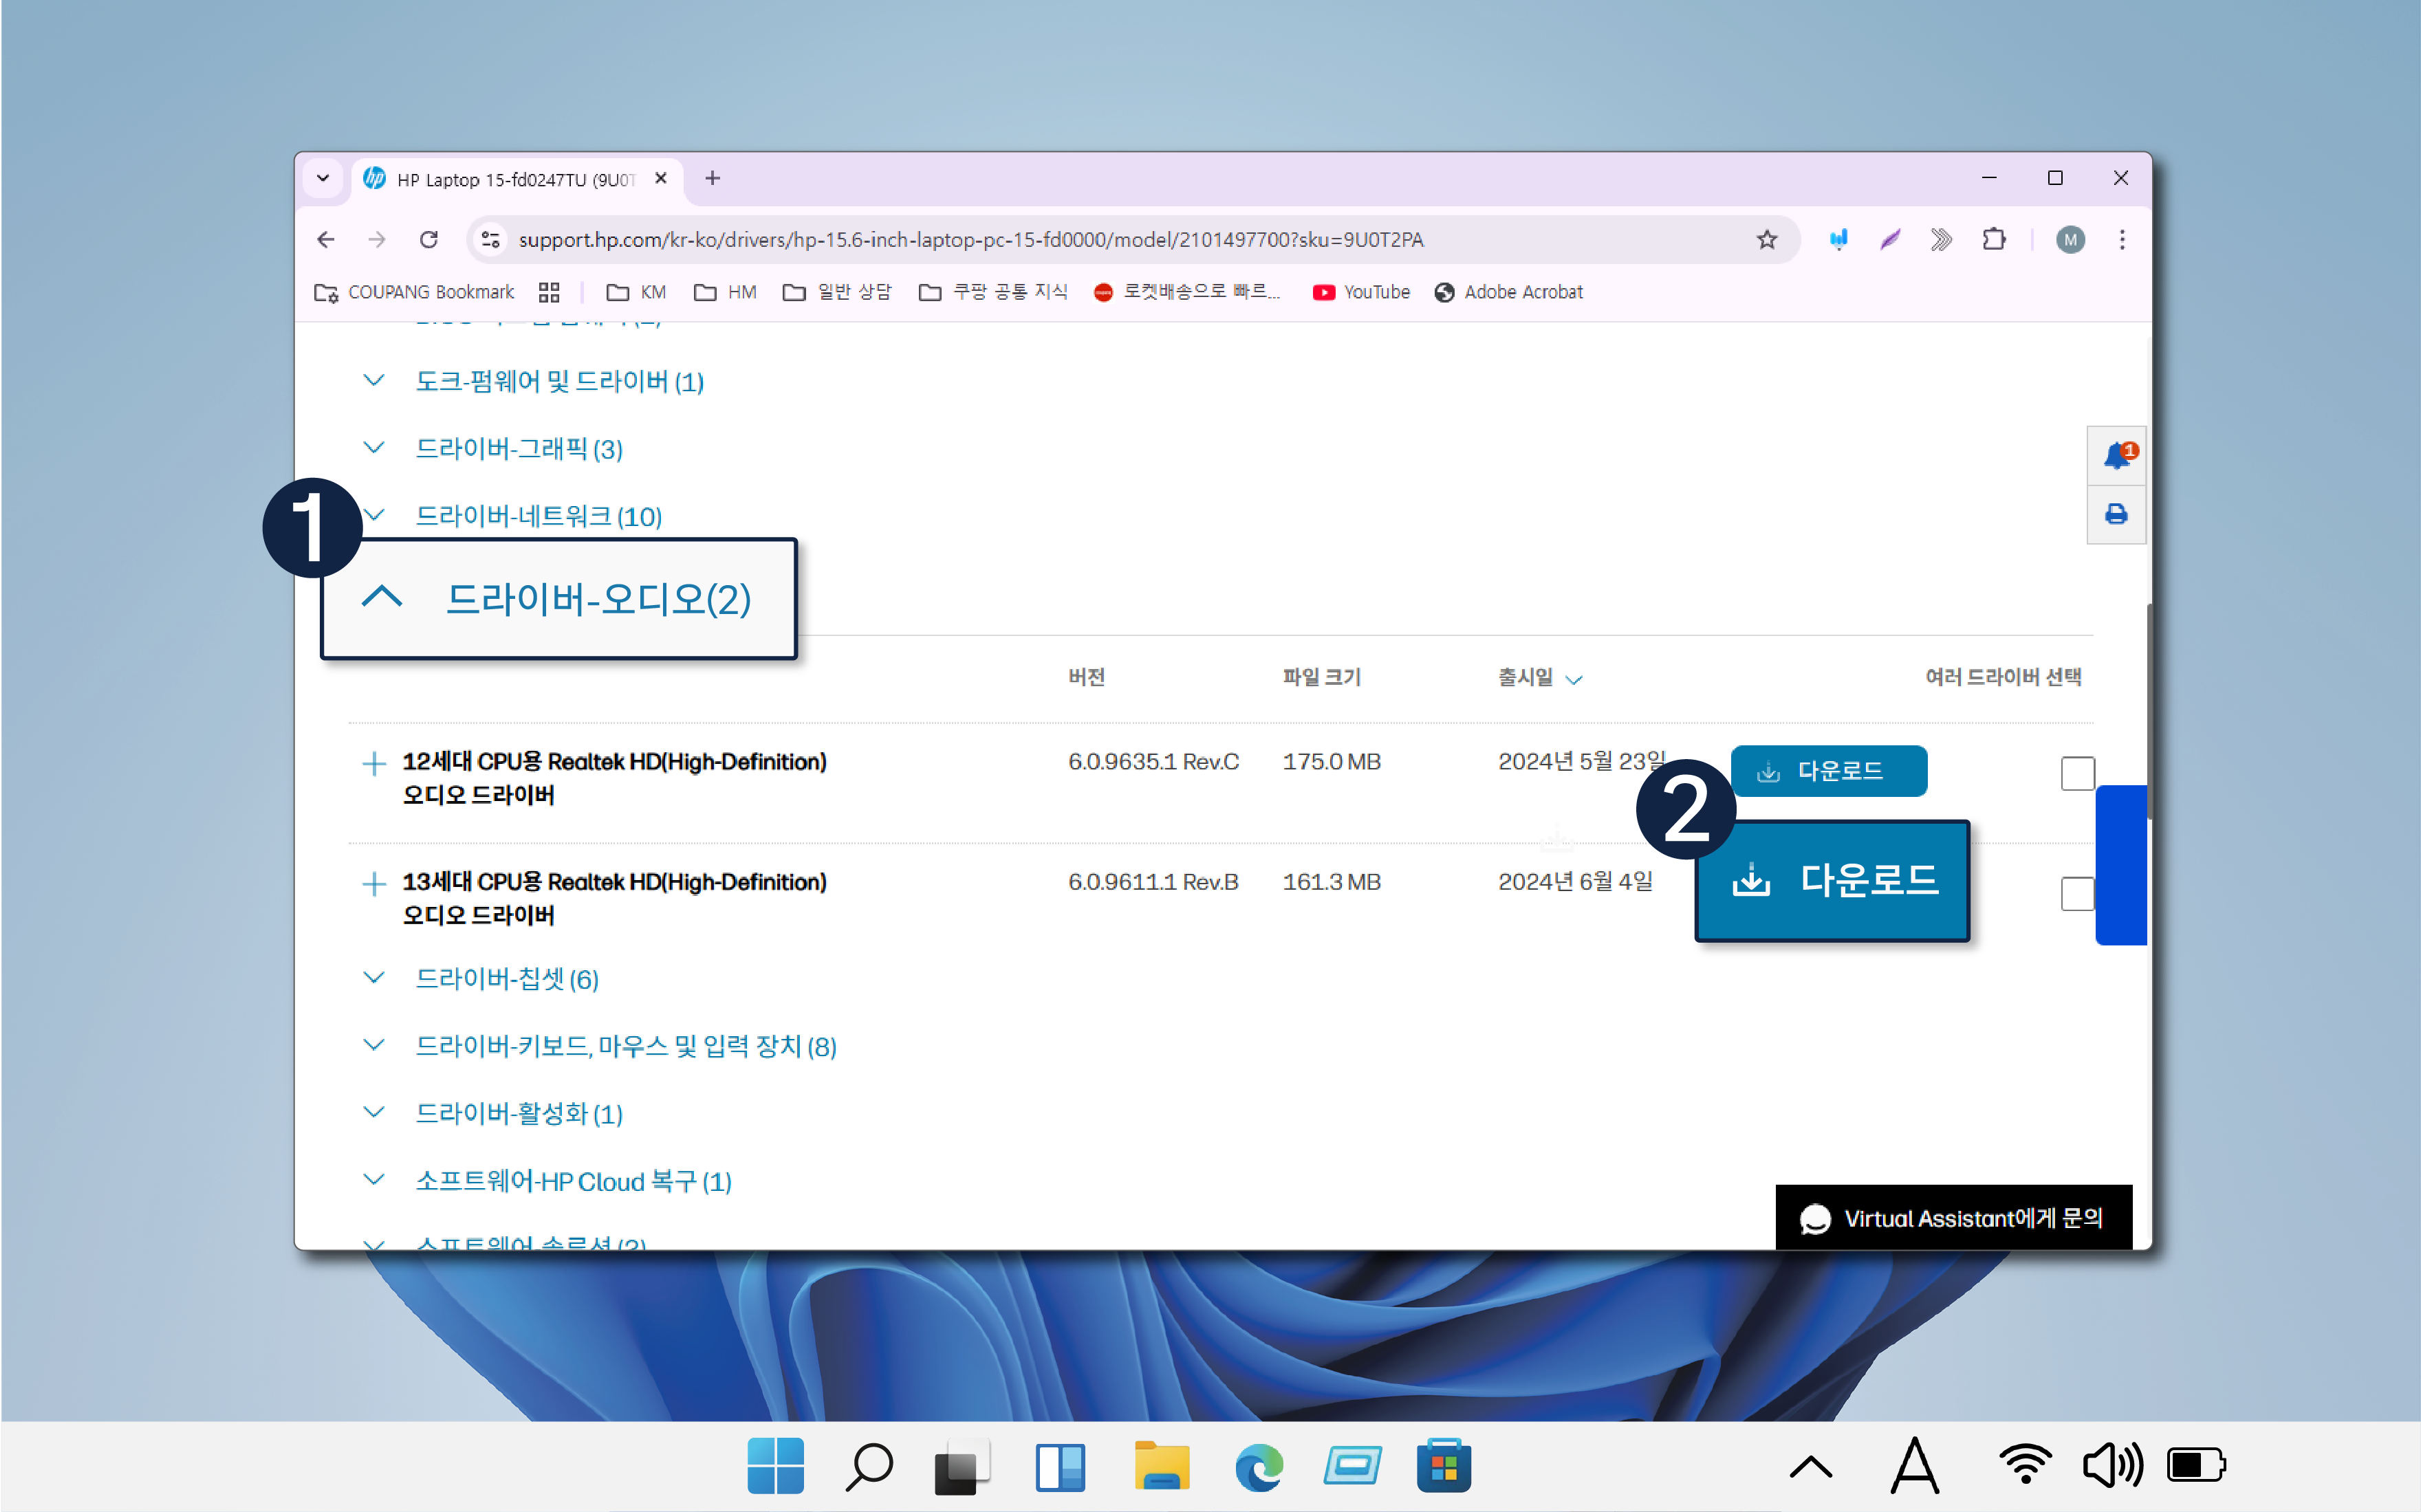Image resolution: width=2421 pixels, height=1512 pixels.
Task: Bookmark page with star icon
Action: pos(1766,240)
